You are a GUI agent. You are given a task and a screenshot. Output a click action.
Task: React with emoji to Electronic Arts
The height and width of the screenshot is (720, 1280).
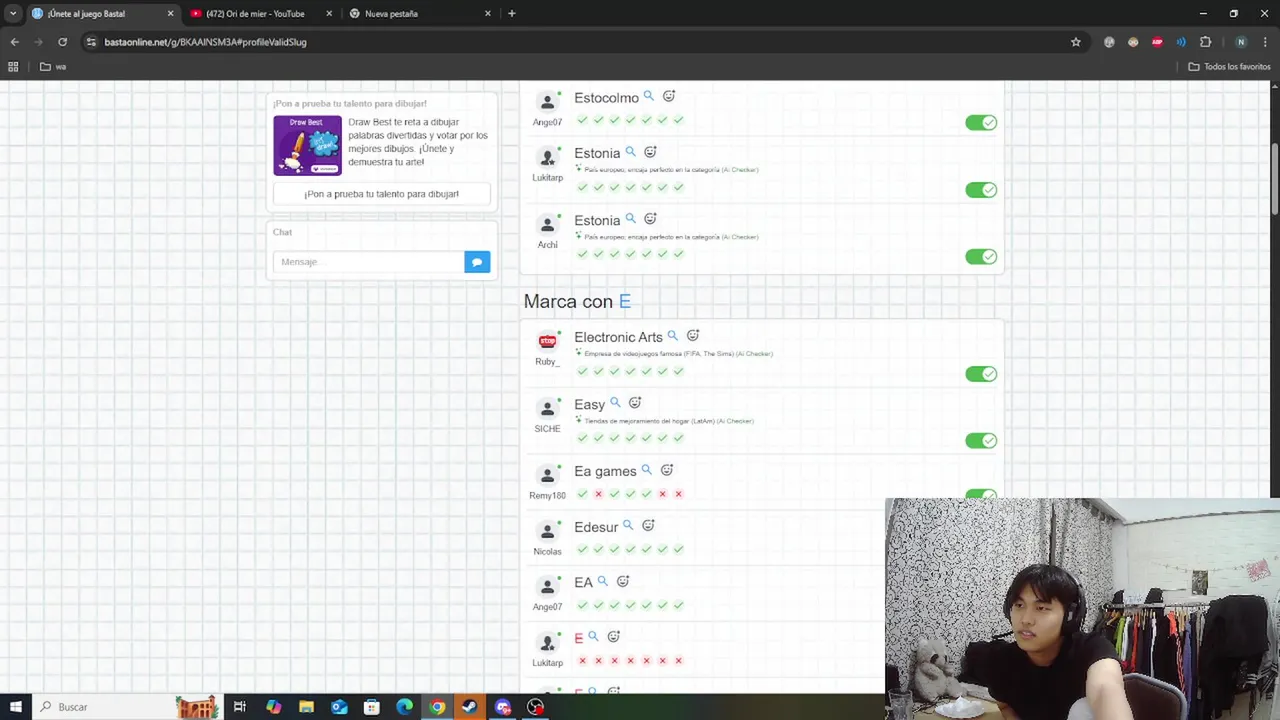(693, 336)
